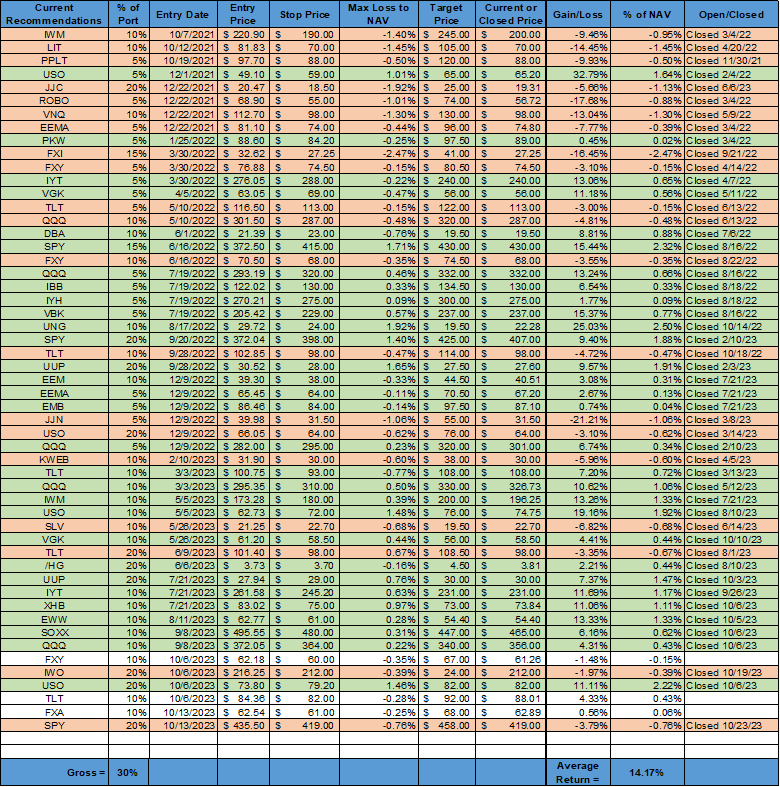780x787 pixels.
Task: Click the 326.73 closed price cell
Action: [x=510, y=486]
